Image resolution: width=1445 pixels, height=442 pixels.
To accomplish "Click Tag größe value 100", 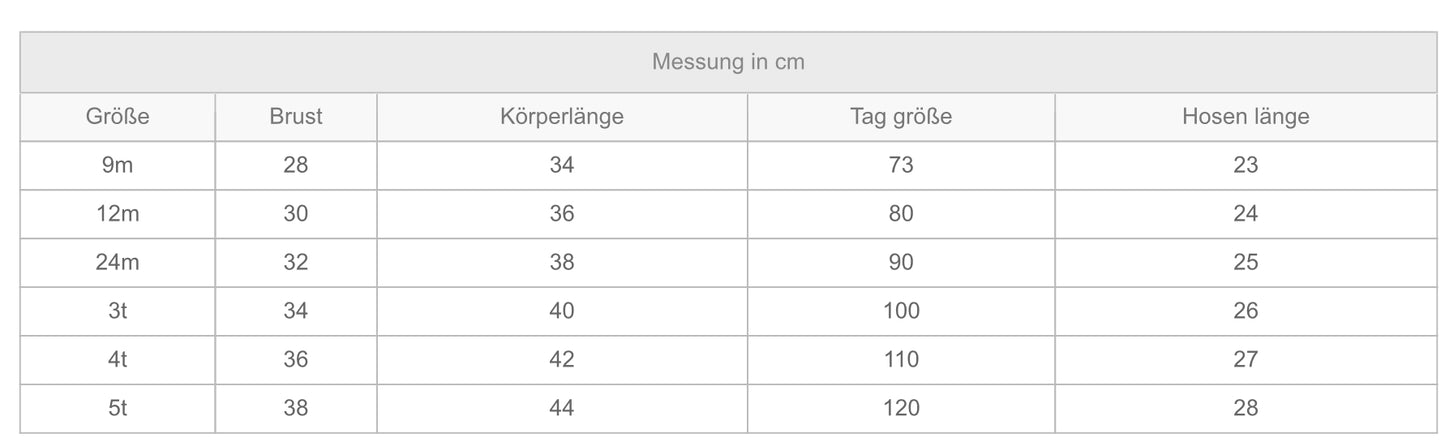I will pyautogui.click(x=900, y=311).
